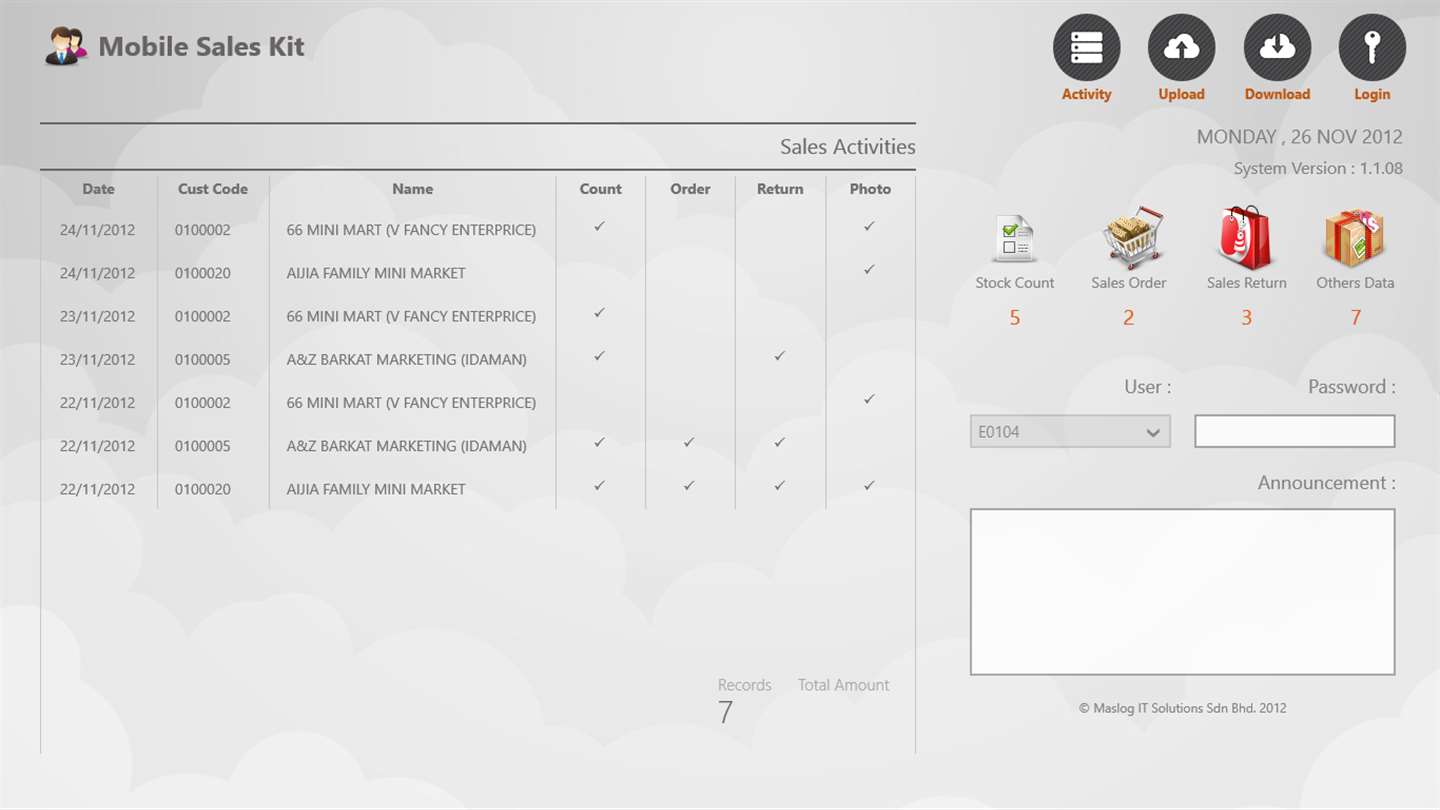Click the Login label link

point(1372,94)
